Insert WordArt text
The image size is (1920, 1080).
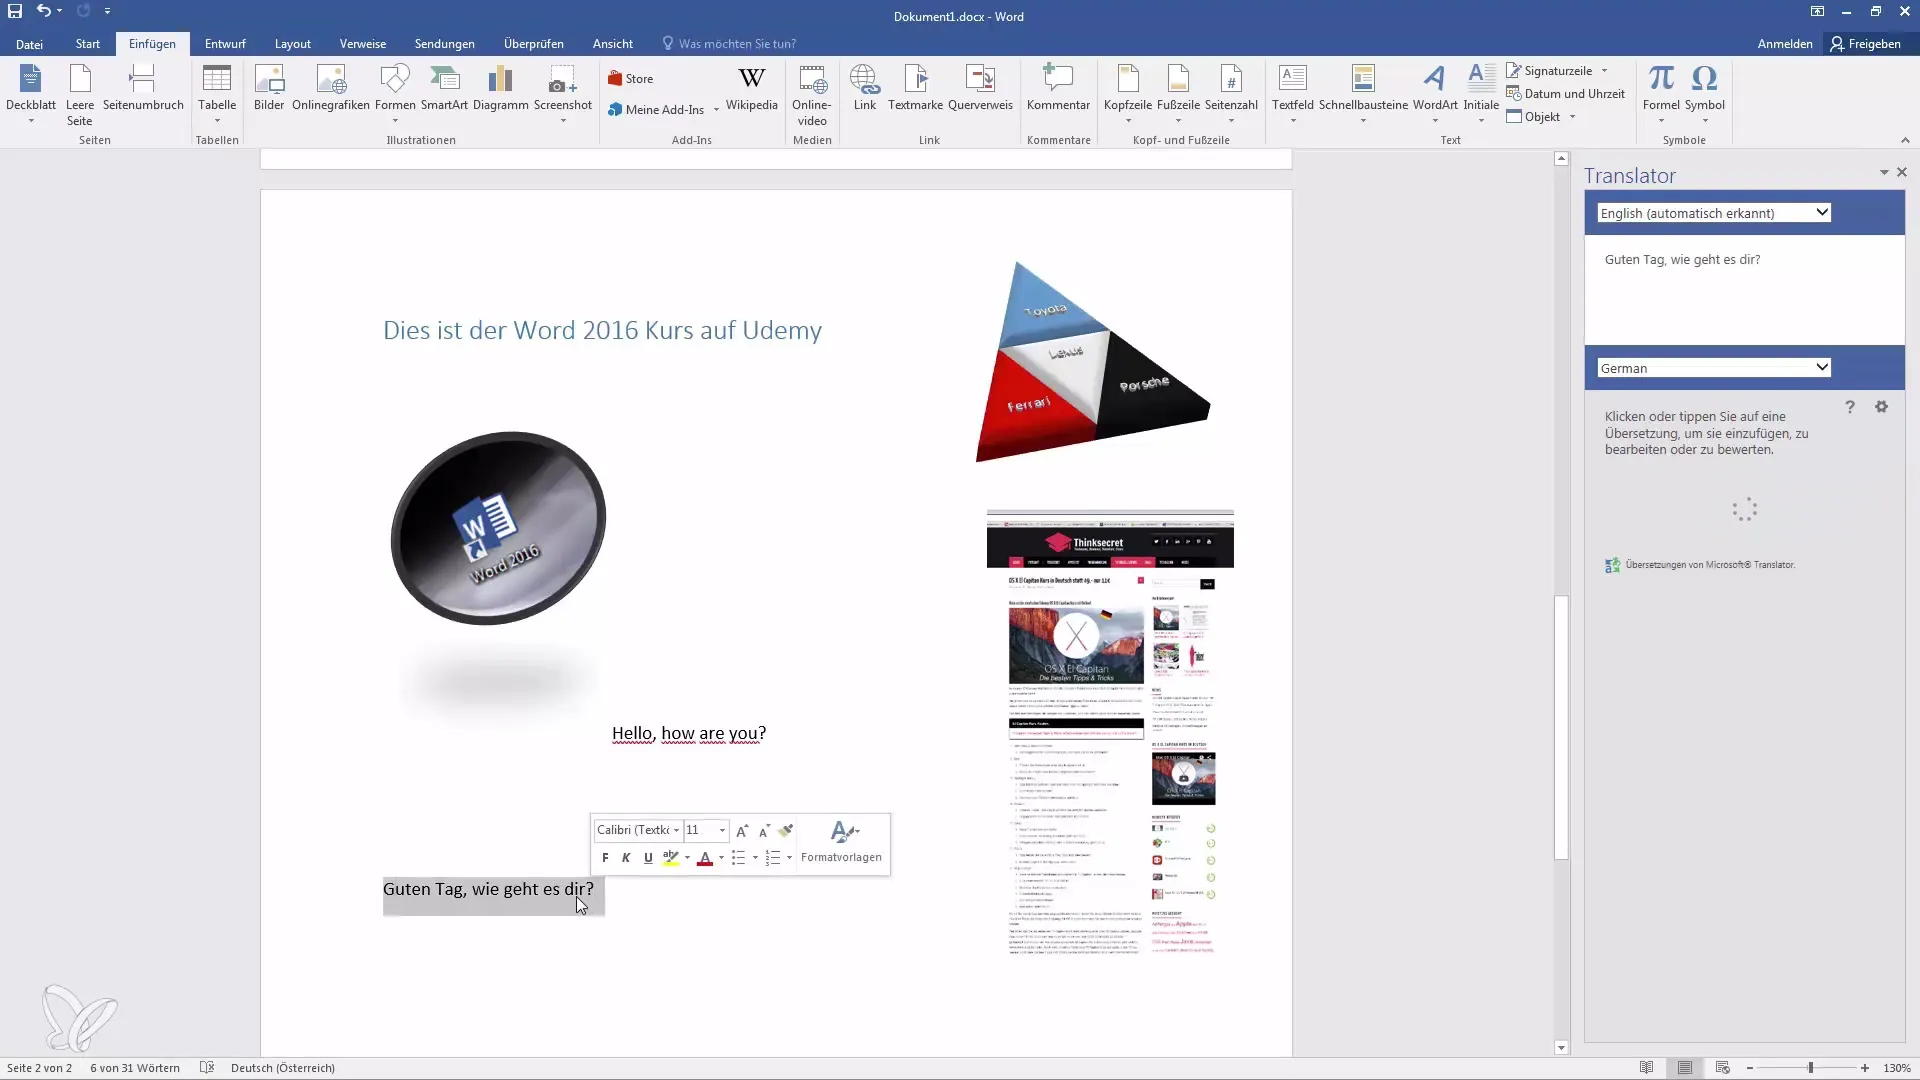[x=1435, y=93]
